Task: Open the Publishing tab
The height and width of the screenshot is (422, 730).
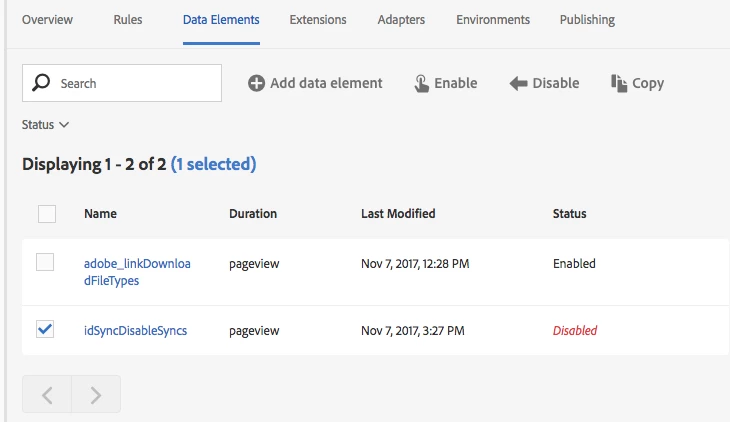Action: (x=587, y=20)
